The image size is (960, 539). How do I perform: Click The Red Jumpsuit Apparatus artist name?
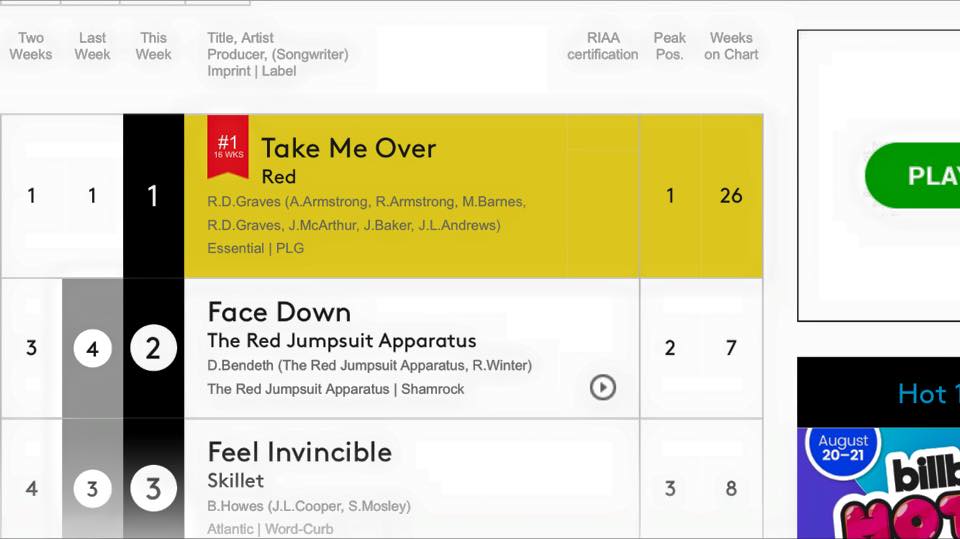pyautogui.click(x=341, y=340)
